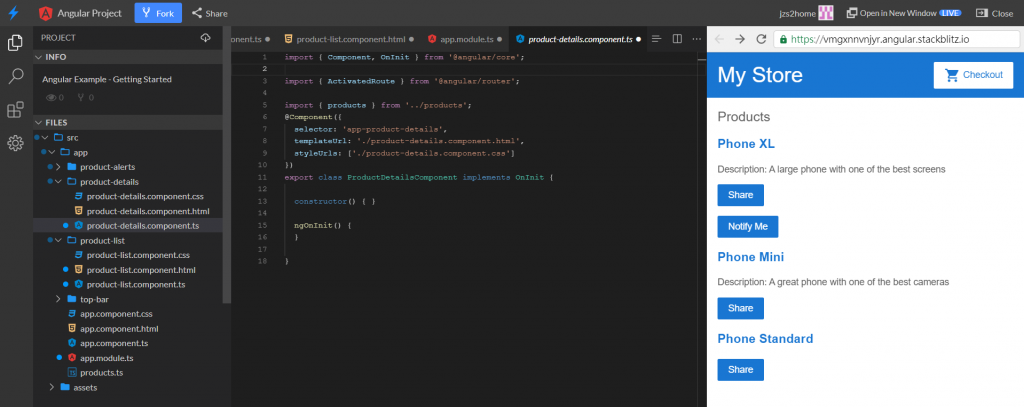Click the preview back arrow
Viewport: 1024px width, 407px height.
pos(719,39)
